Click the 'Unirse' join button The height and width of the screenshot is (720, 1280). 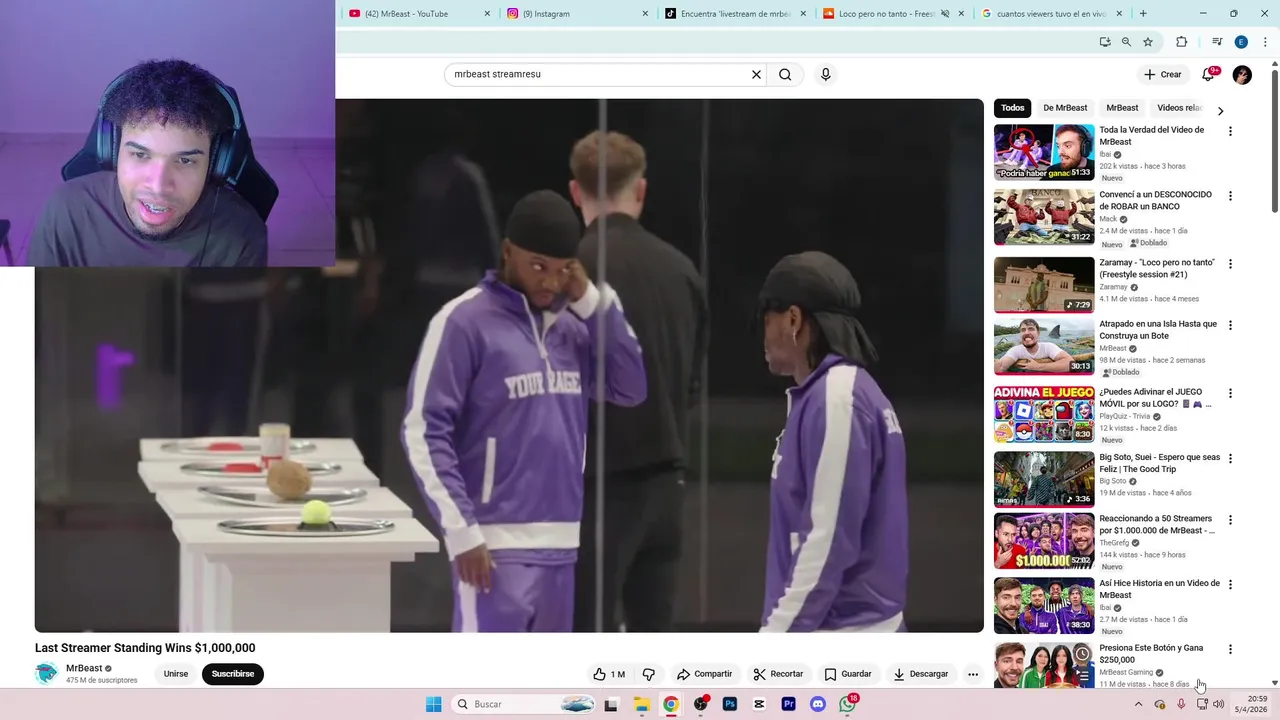tap(176, 674)
